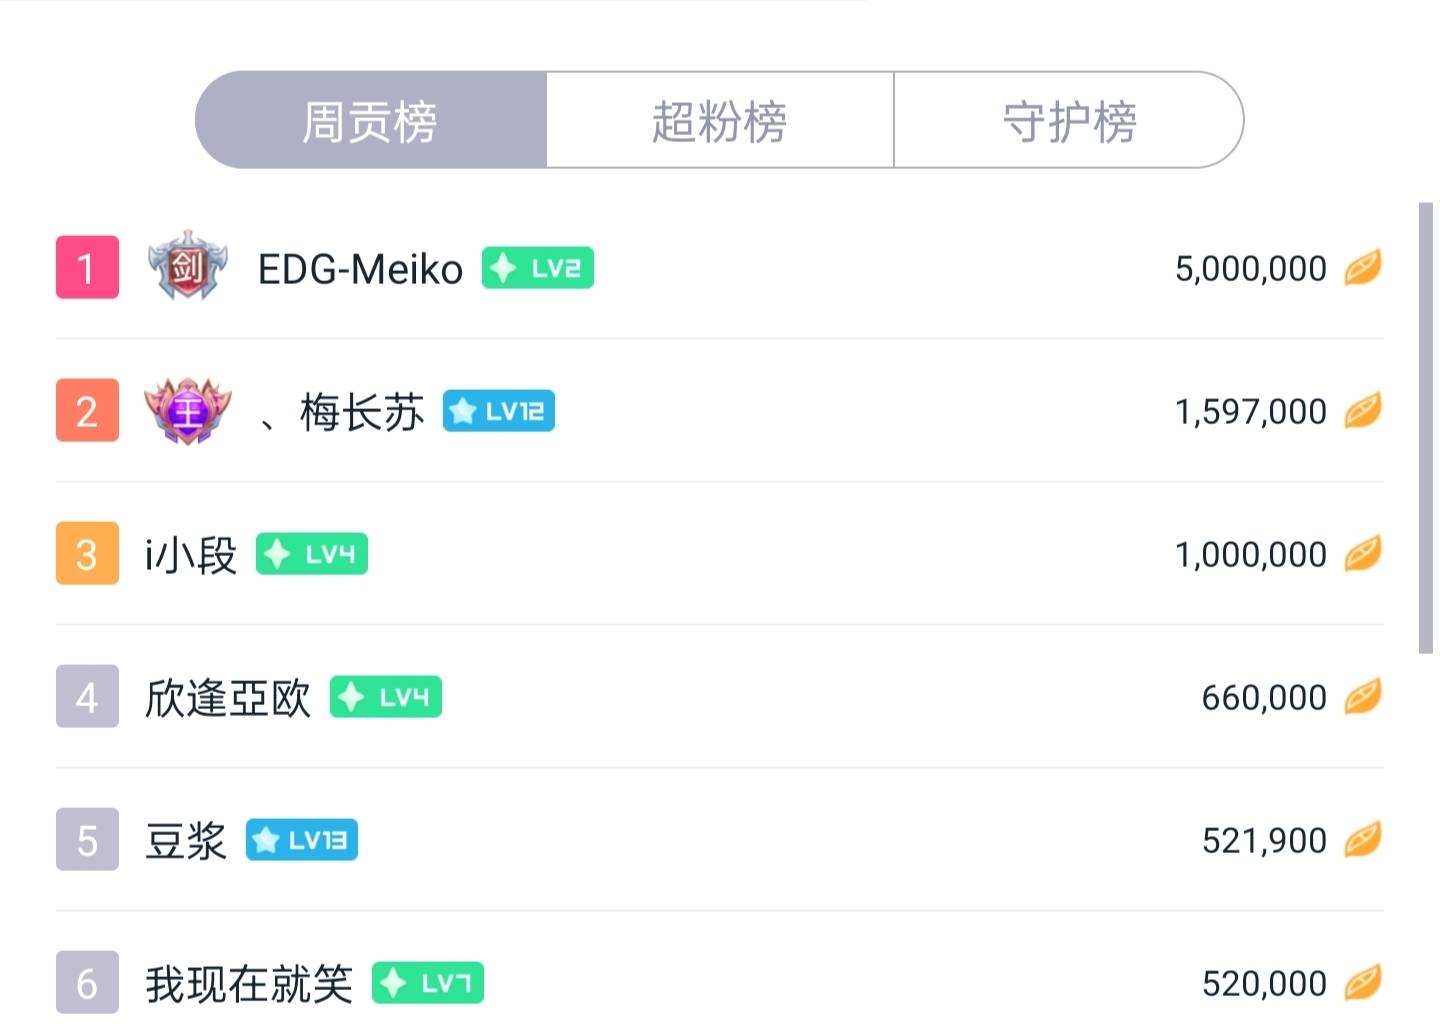
Task: Click the gray rank 5 badge beside 豆浆
Action: pos(86,840)
